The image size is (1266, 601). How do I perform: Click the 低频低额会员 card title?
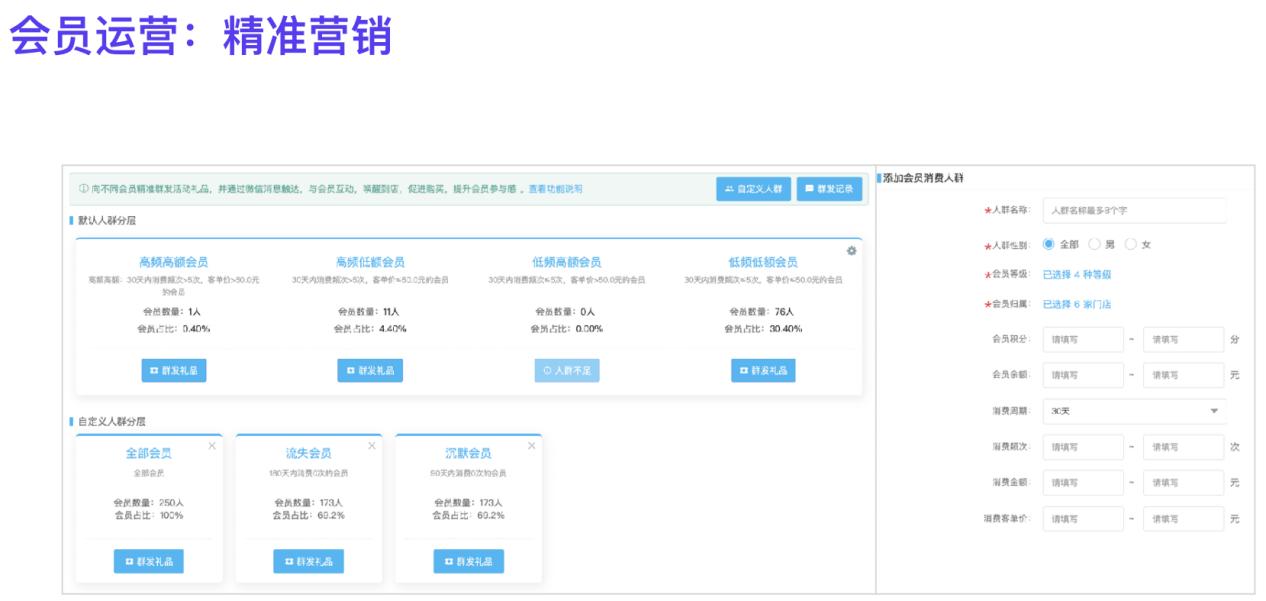coord(763,262)
